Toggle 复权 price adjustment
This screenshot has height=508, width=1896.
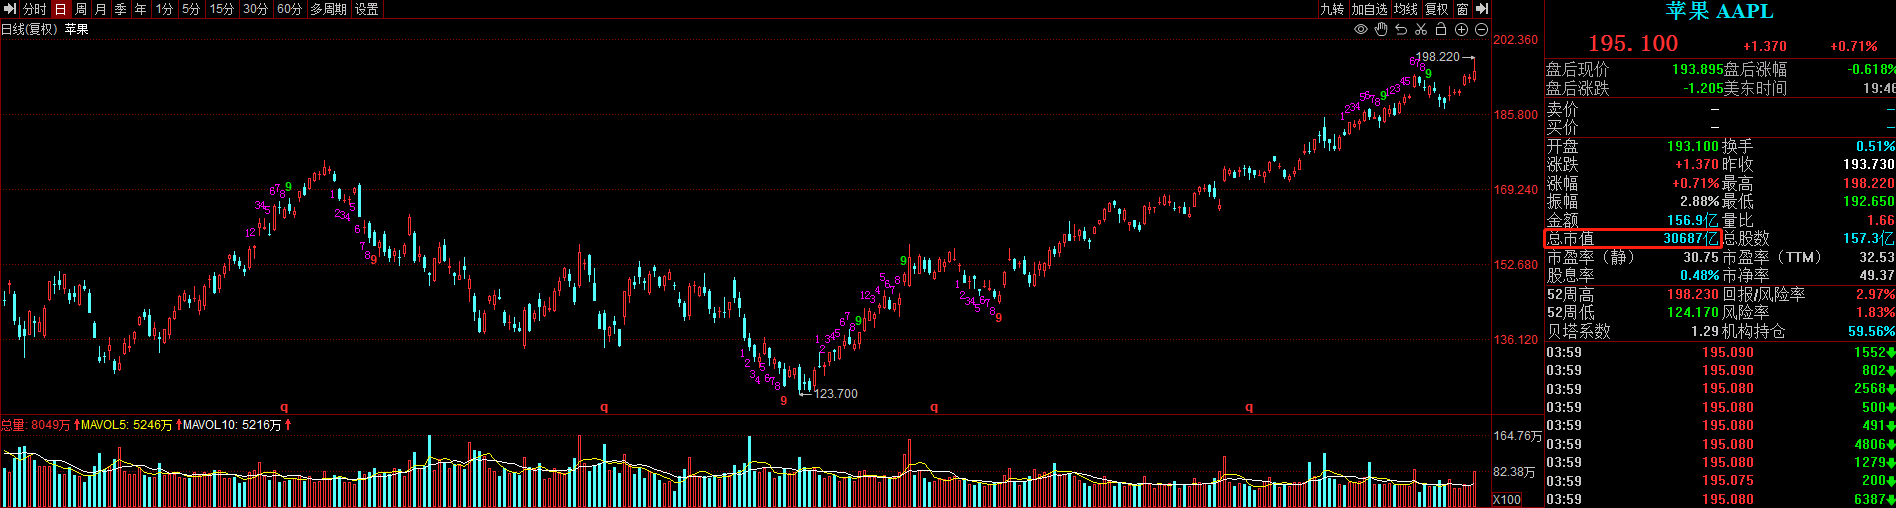click(x=1437, y=9)
